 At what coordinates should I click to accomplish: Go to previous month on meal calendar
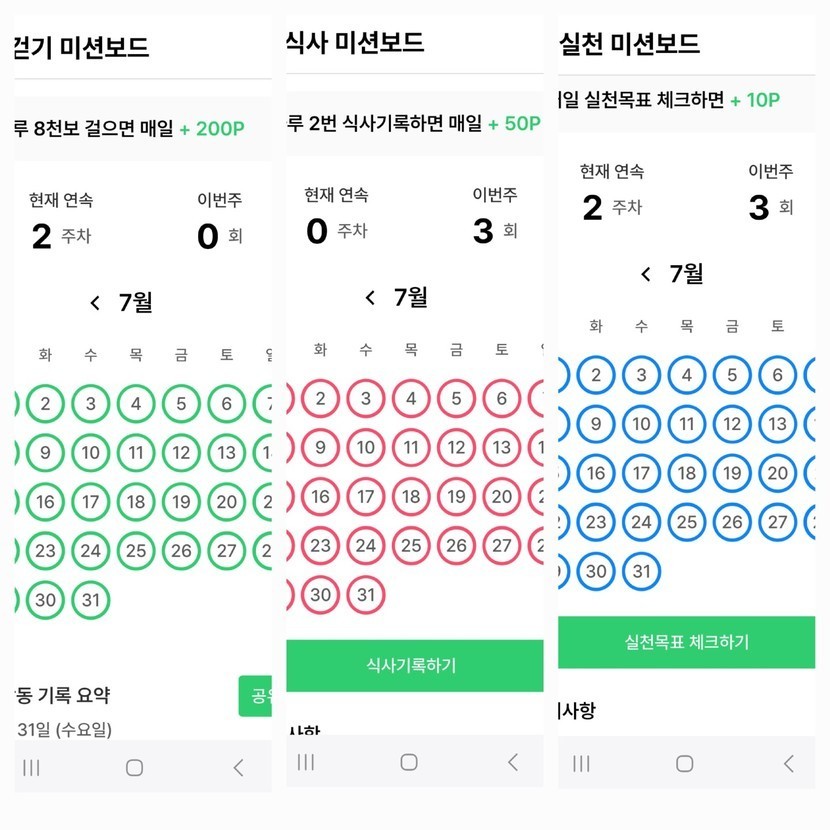[x=370, y=298]
